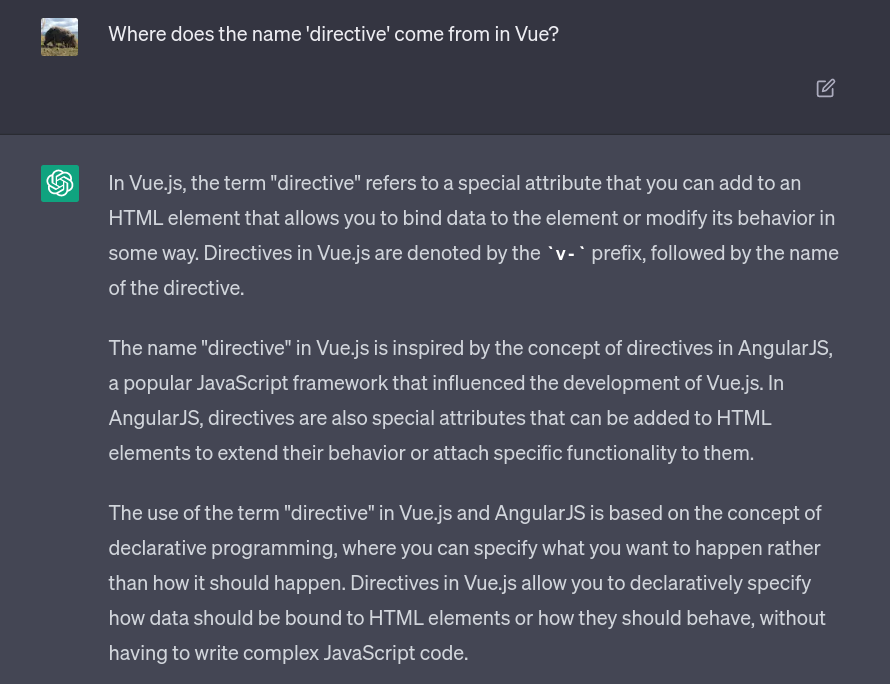890x684 pixels.
Task: Click the paragraph starting "The name "directive" in Vue.js"
Action: pyautogui.click(x=470, y=400)
